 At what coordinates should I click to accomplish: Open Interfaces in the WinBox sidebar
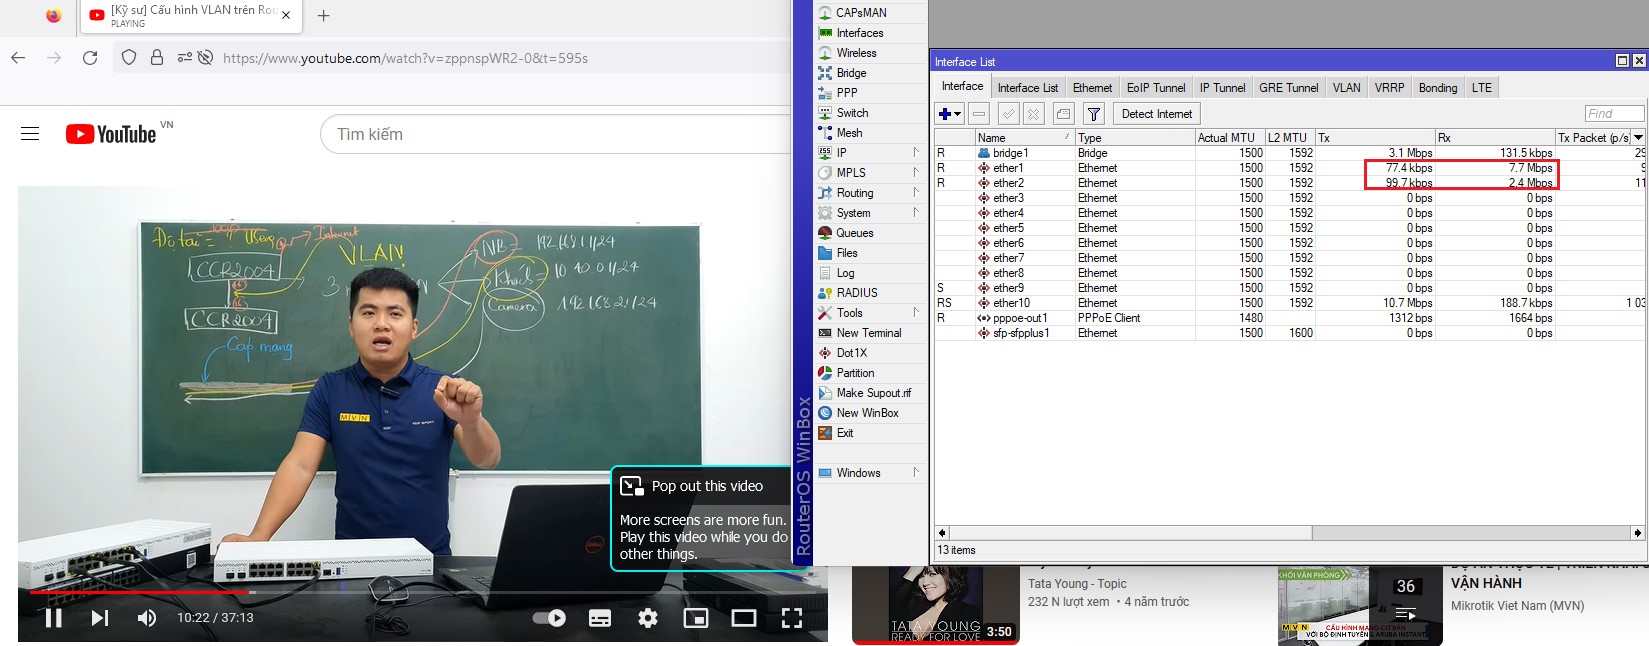pyautogui.click(x=859, y=33)
